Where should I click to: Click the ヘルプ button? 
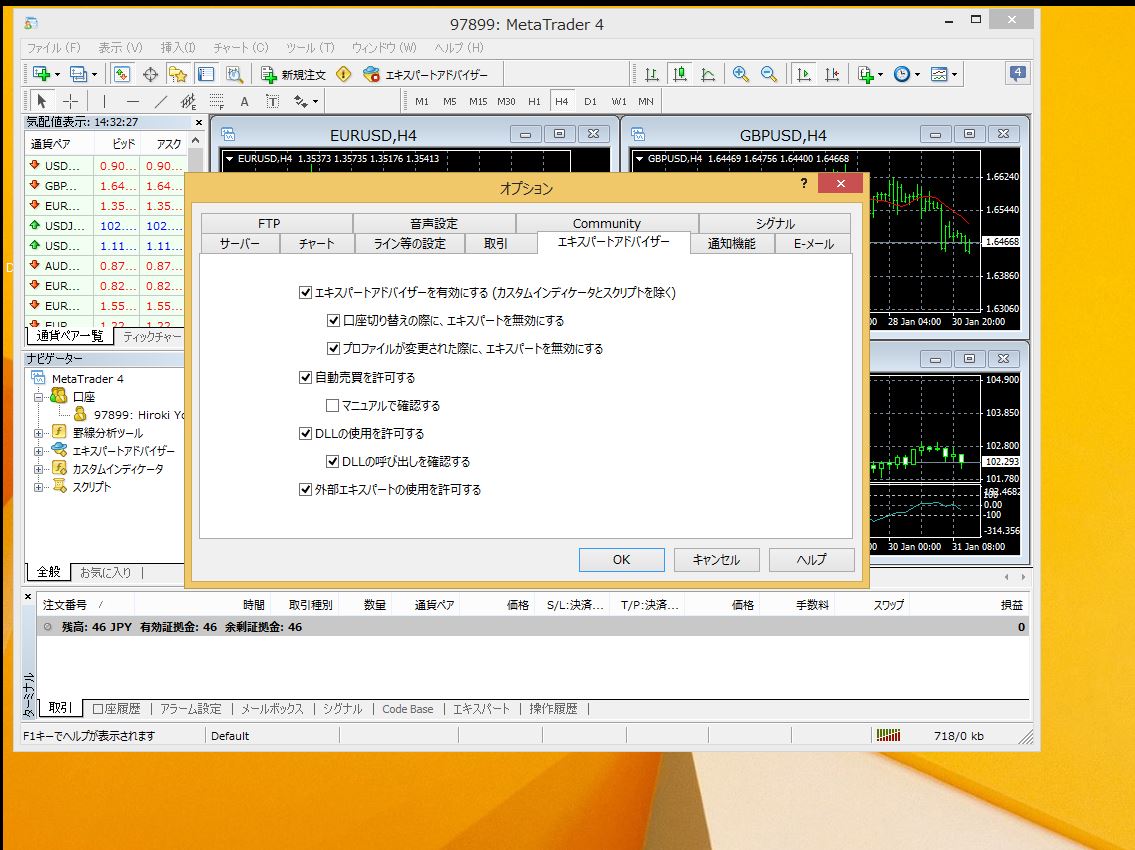[x=811, y=560]
